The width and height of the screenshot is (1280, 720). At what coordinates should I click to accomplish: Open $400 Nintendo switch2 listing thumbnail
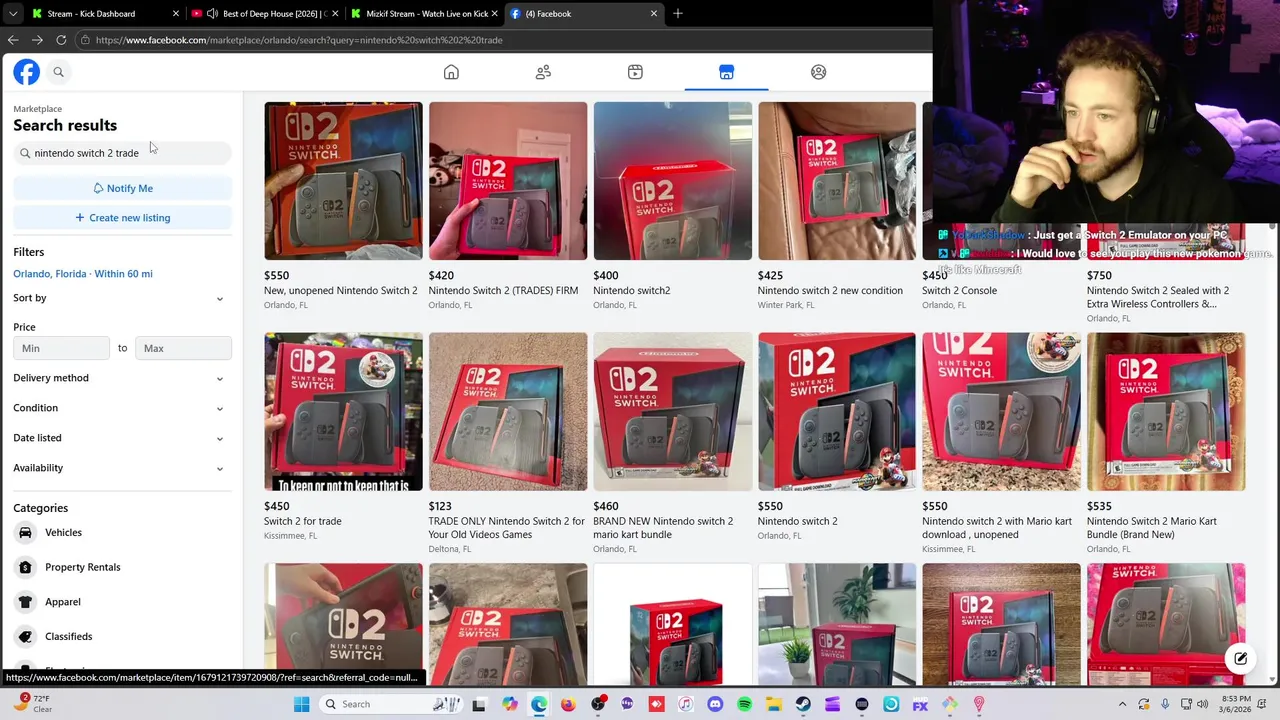(x=673, y=181)
